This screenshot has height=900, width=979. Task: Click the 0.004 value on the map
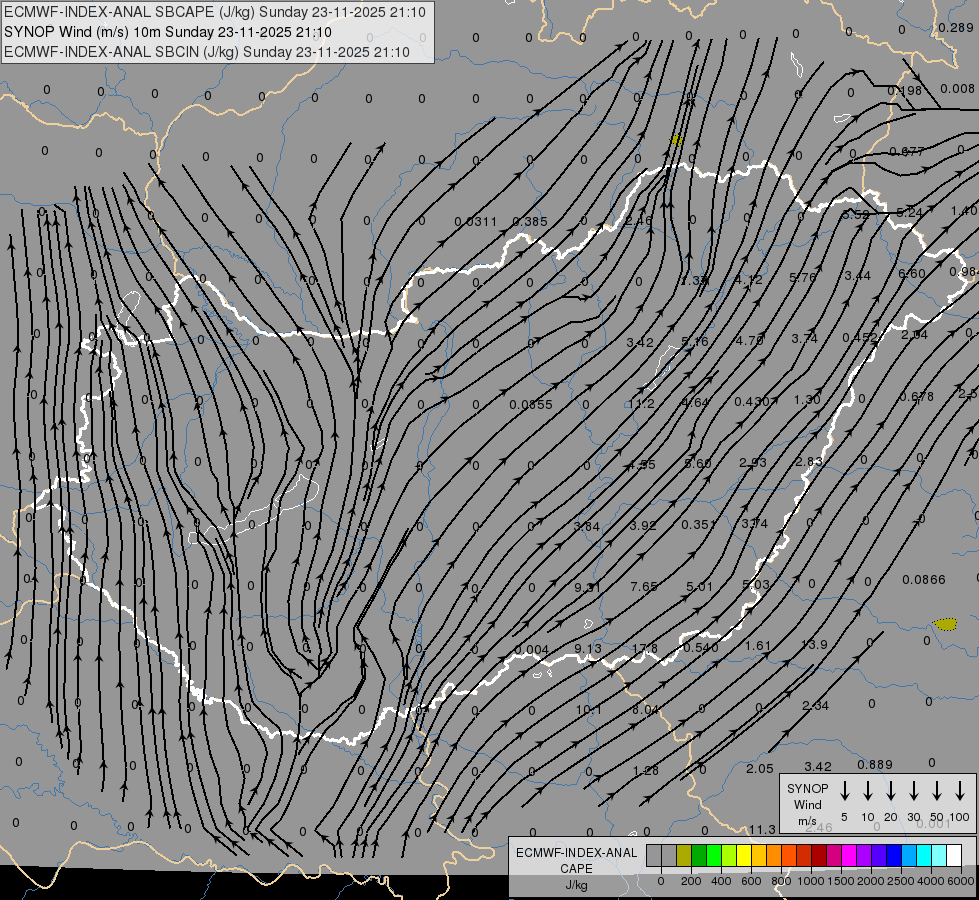point(532,650)
